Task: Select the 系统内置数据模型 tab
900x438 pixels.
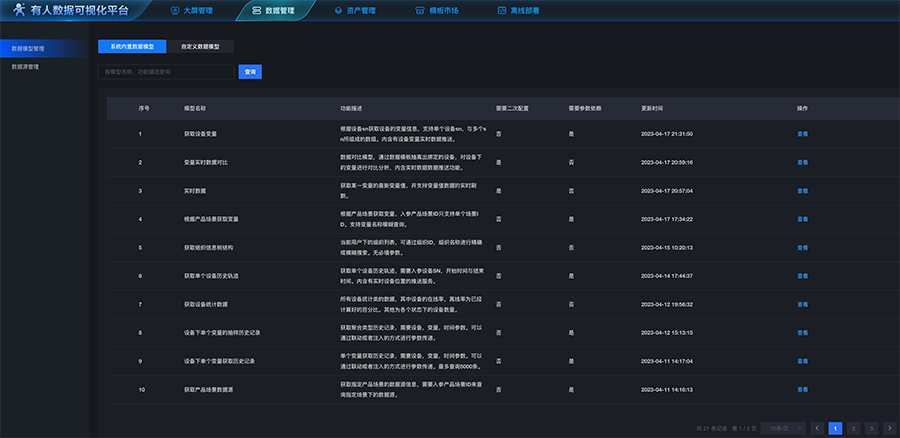Action: [x=132, y=46]
